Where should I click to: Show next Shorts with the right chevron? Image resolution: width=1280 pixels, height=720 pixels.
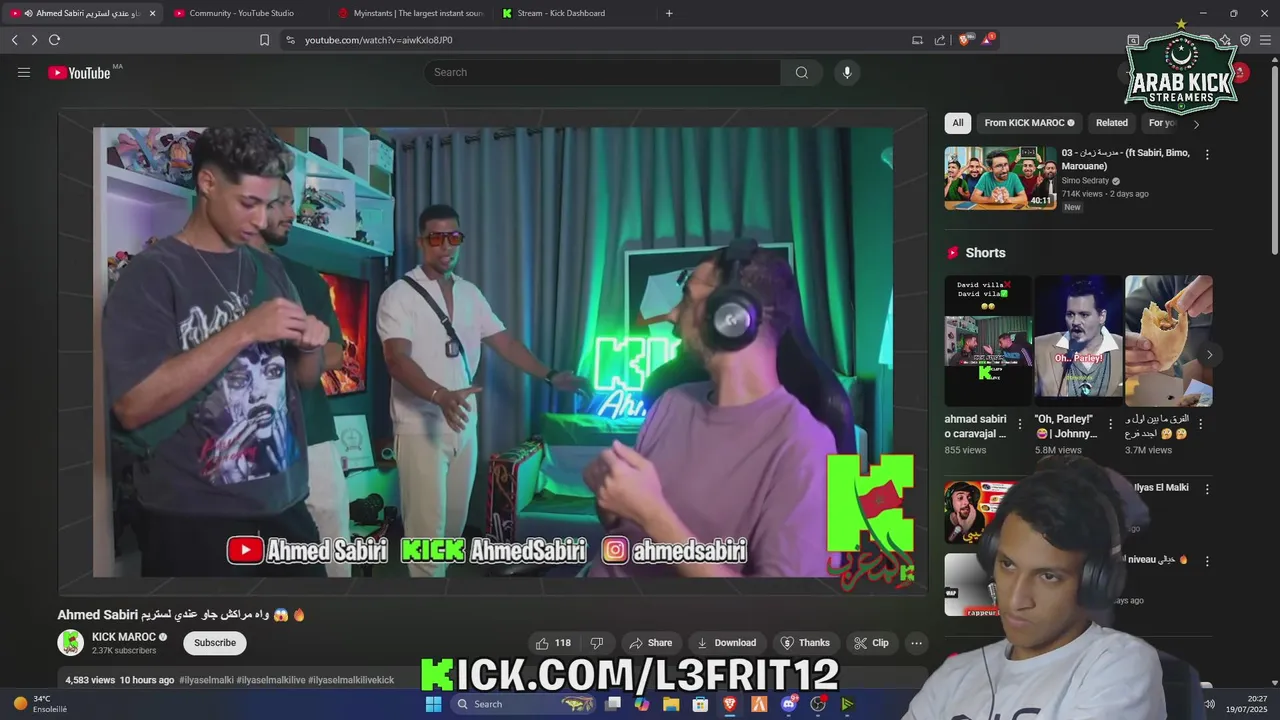pyautogui.click(x=1209, y=355)
